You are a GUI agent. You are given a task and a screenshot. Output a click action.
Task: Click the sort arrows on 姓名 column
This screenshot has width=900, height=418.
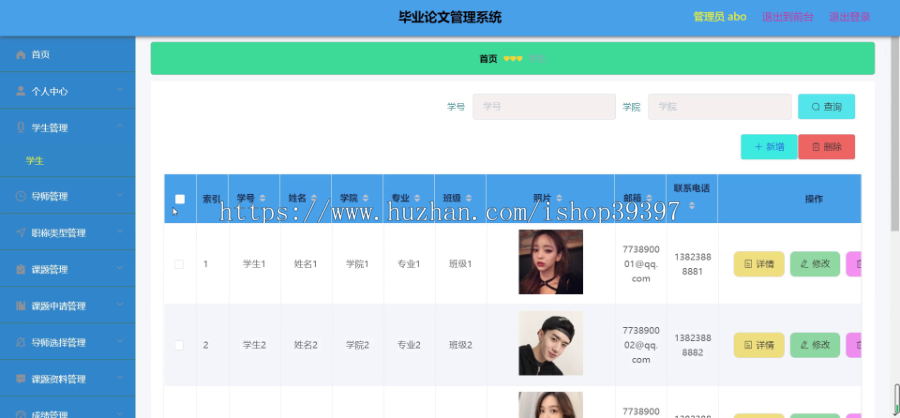pyautogui.click(x=314, y=198)
